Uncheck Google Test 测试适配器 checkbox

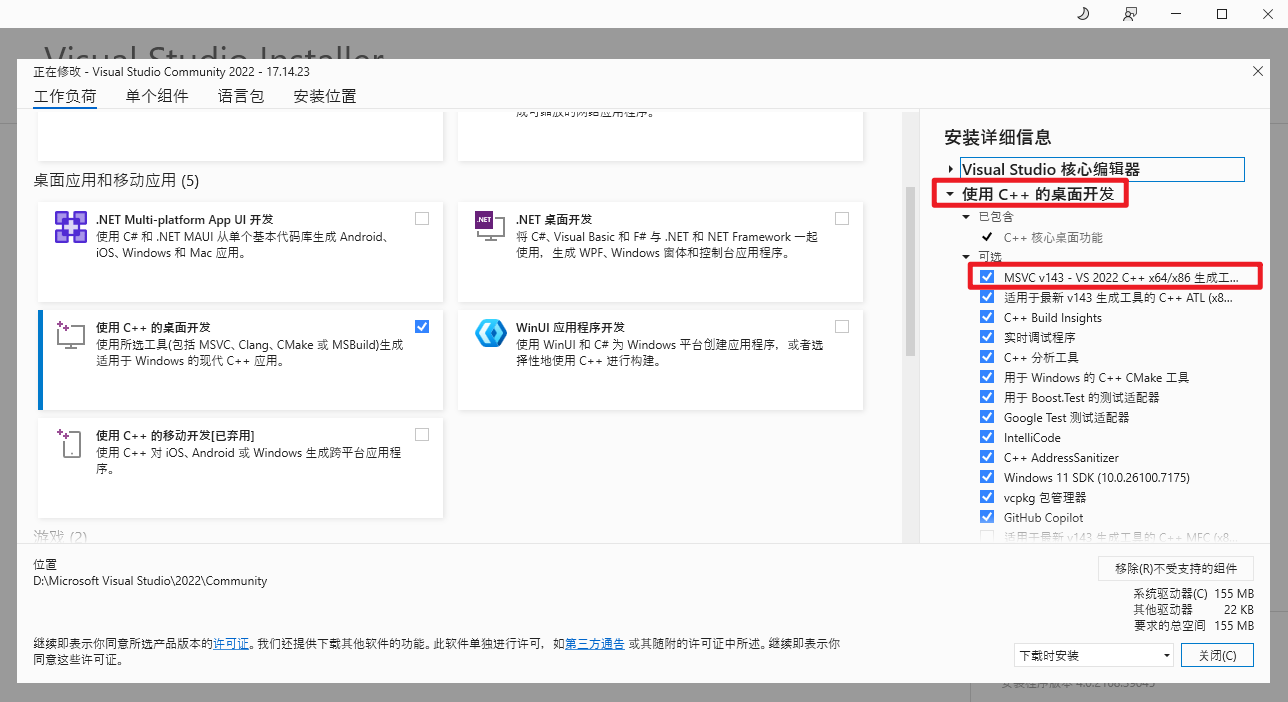pyautogui.click(x=988, y=417)
